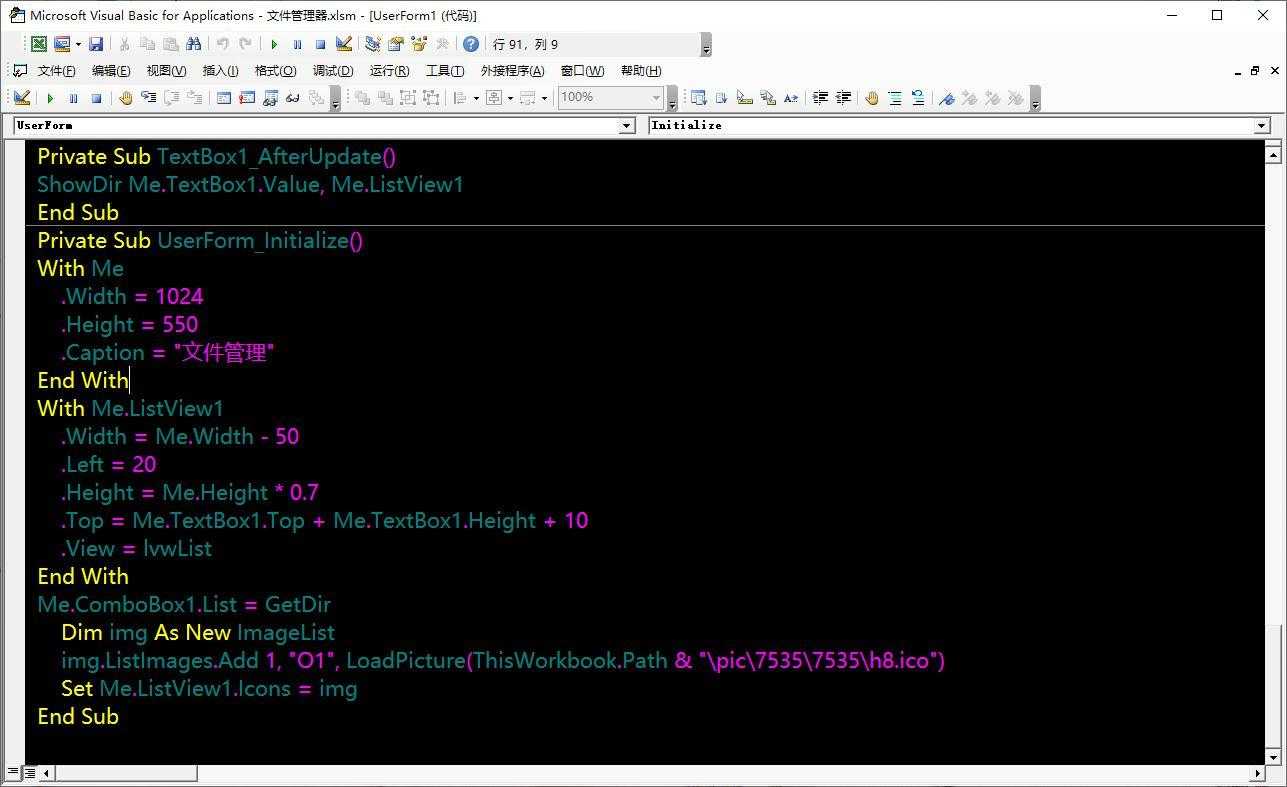Screen dimensions: 1287x787
Task: Expand the Make Same Size dropdown arrow
Action: pos(544,98)
